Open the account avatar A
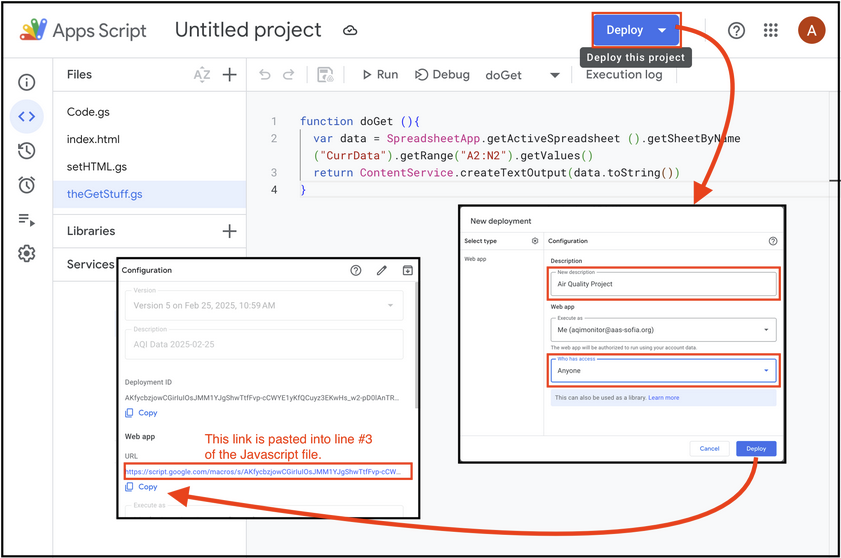This screenshot has width=841, height=558. [x=812, y=31]
